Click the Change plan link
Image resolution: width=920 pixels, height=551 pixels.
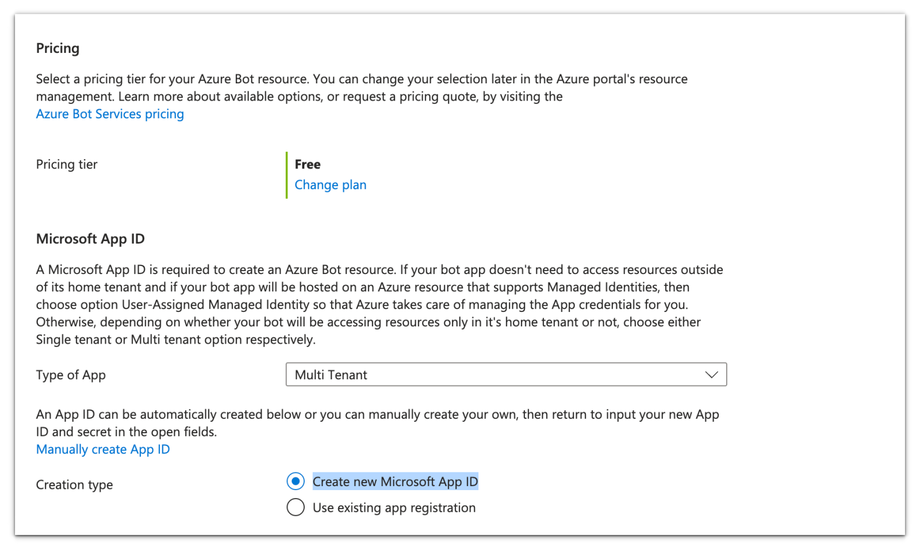point(330,185)
